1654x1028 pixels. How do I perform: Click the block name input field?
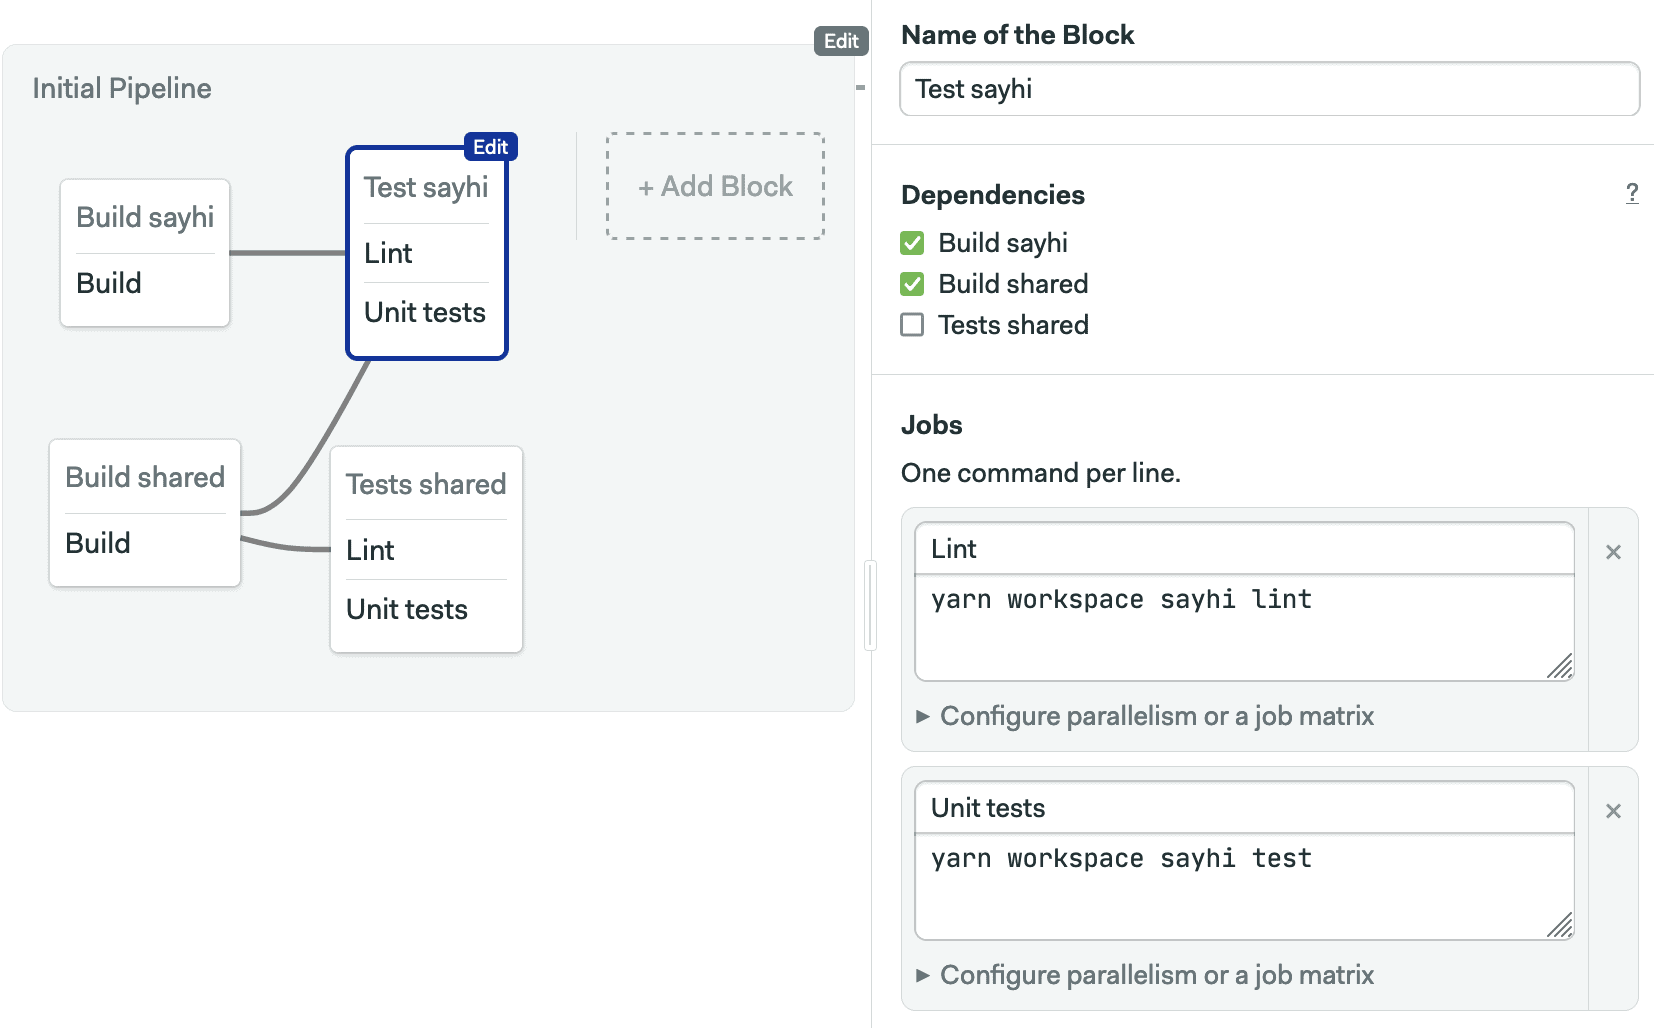pos(1269,89)
